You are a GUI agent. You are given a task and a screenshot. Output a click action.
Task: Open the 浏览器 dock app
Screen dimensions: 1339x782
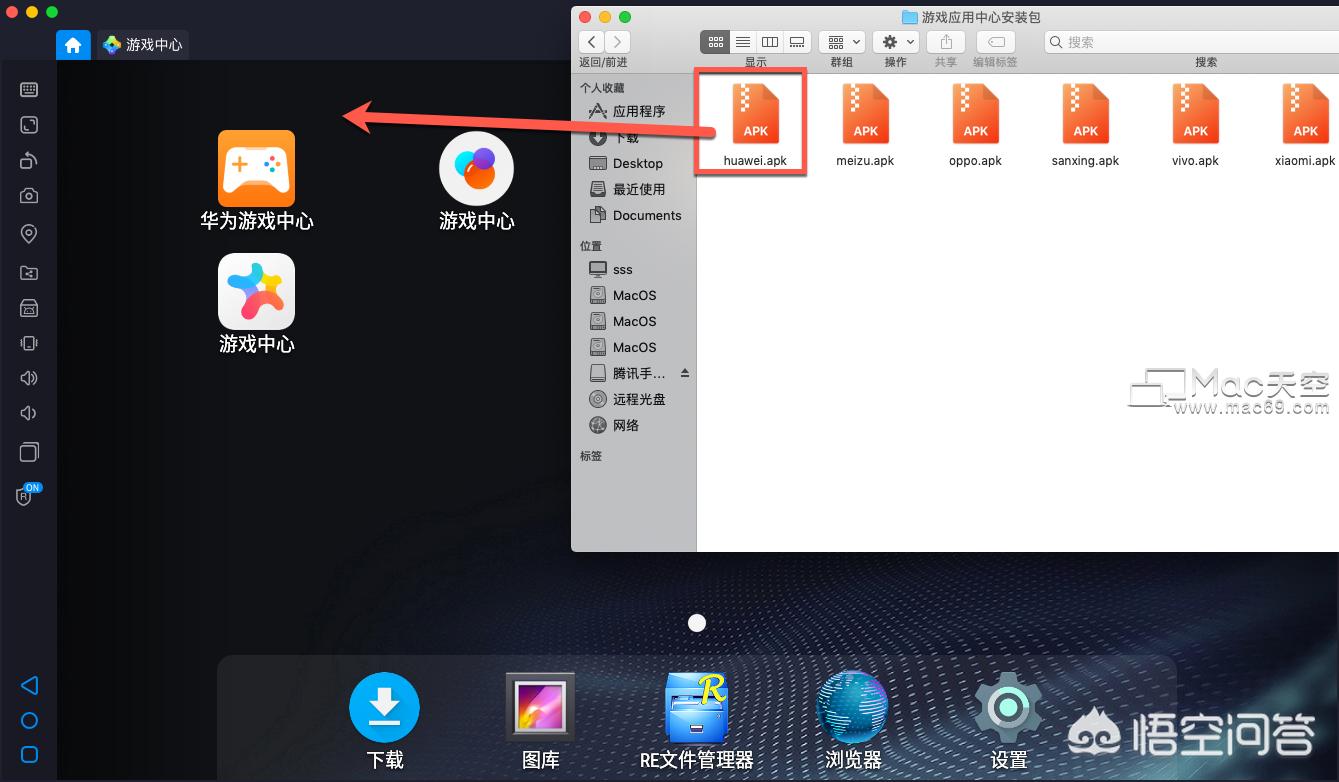click(x=853, y=721)
